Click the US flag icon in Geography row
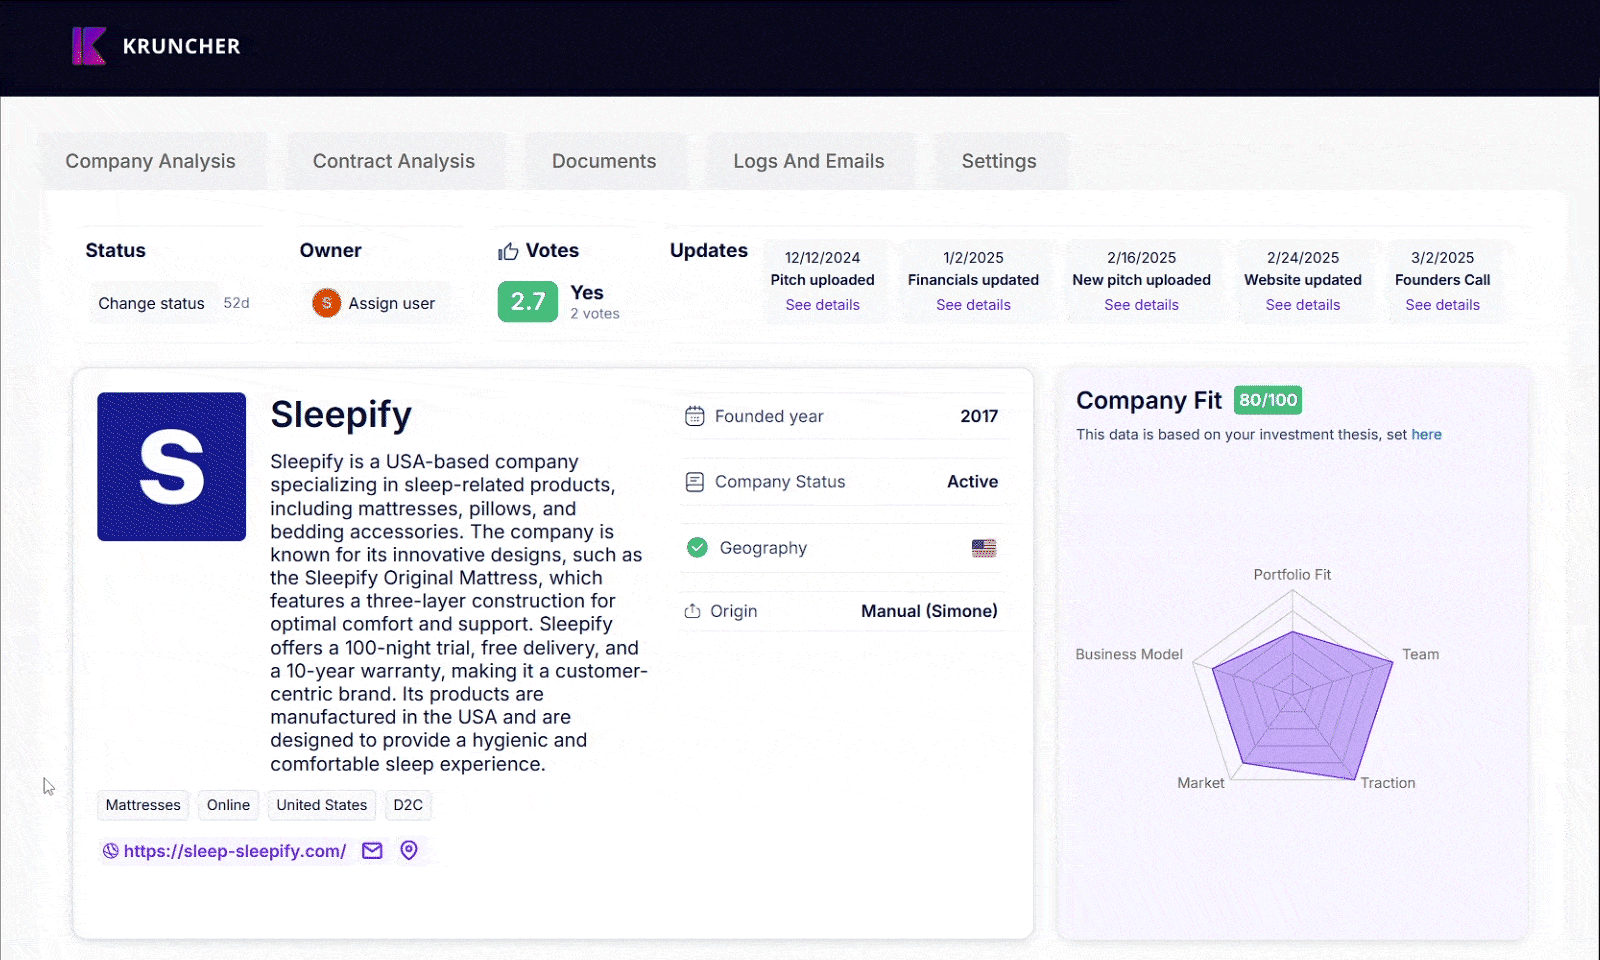 click(x=984, y=548)
